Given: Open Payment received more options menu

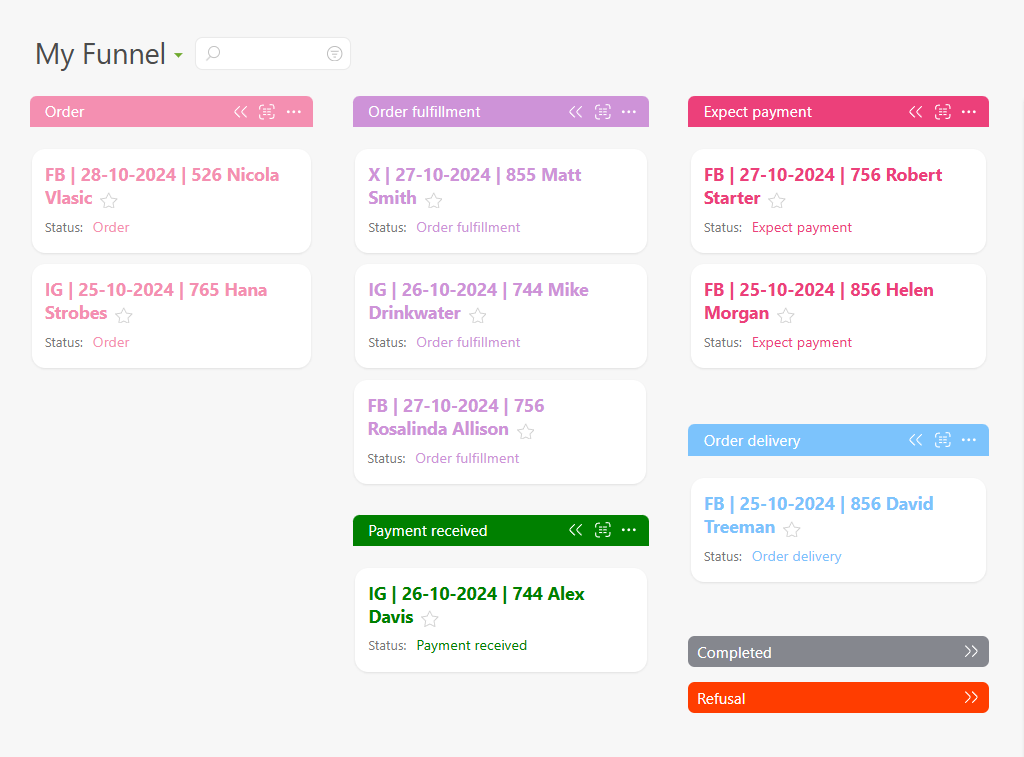Looking at the screenshot, I should click(629, 530).
